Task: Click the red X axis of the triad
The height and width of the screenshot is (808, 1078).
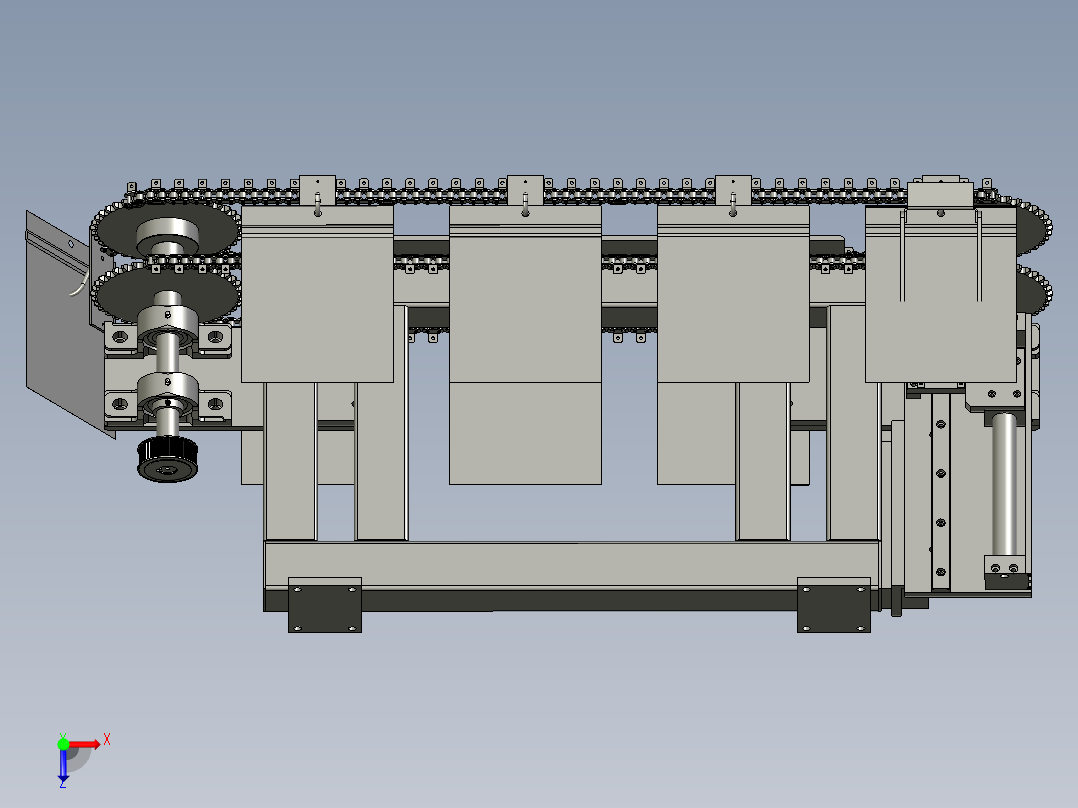Action: (85, 744)
